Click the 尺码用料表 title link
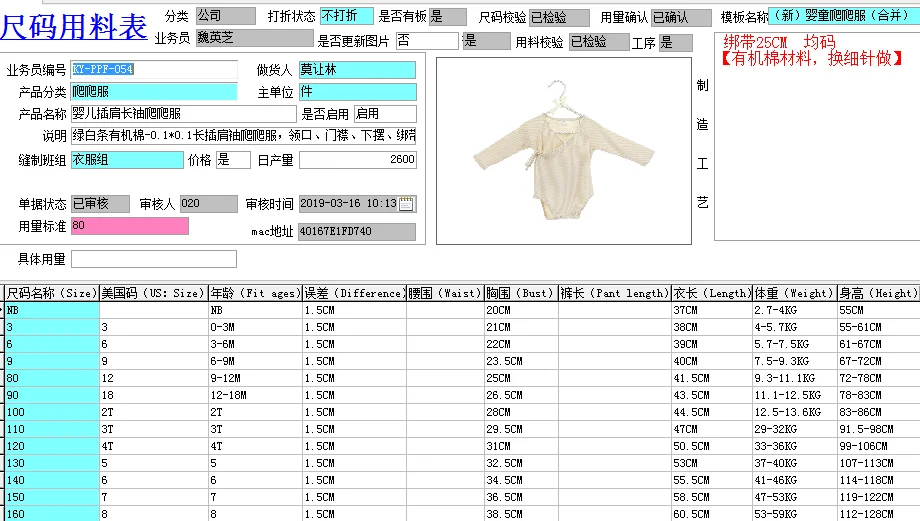Image resolution: width=920 pixels, height=521 pixels. [73, 26]
